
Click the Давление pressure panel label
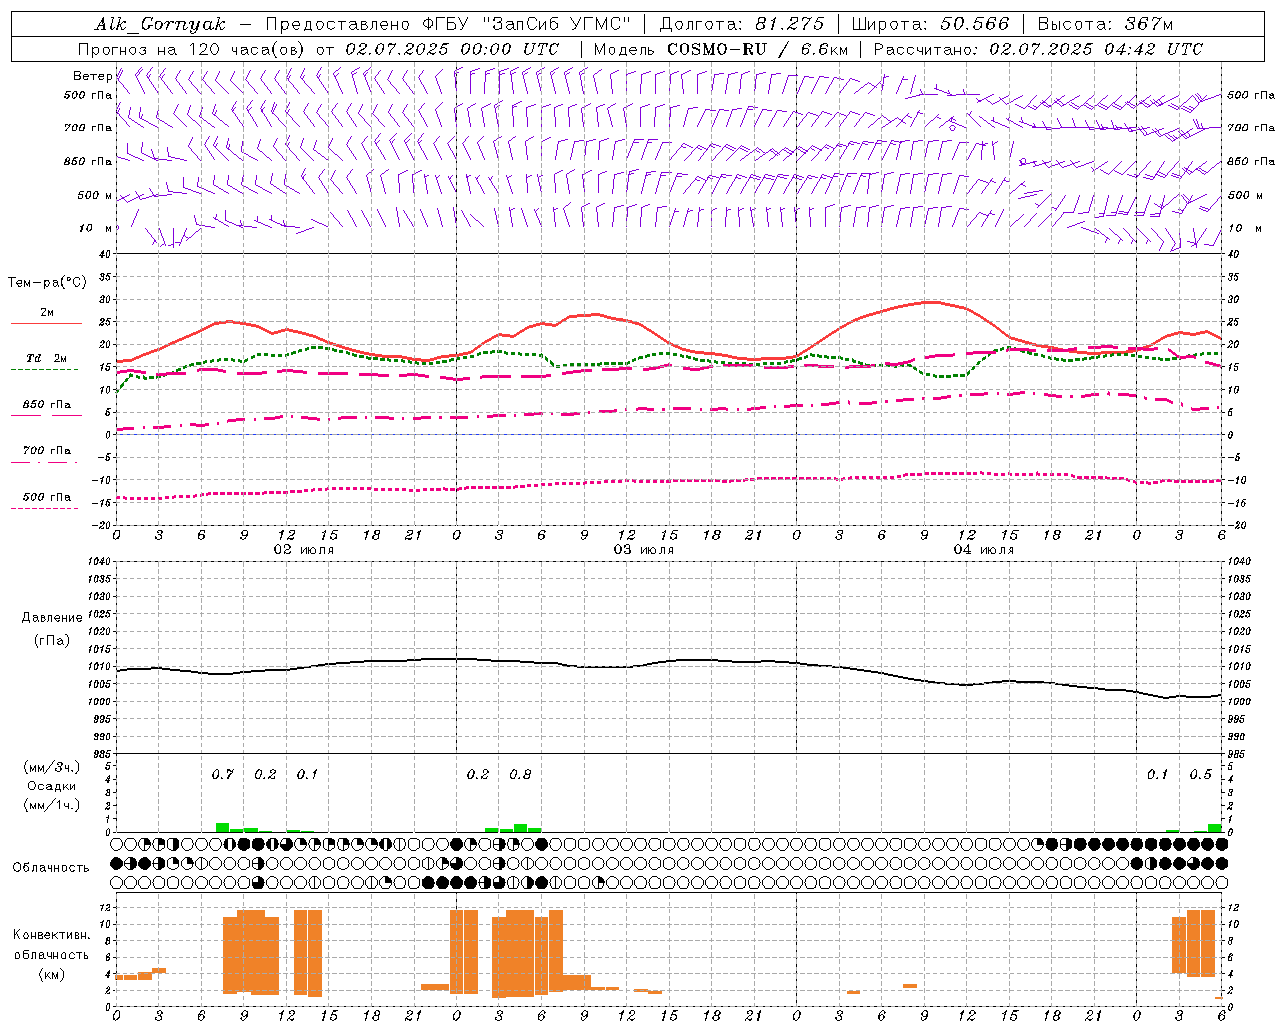(x=52, y=618)
